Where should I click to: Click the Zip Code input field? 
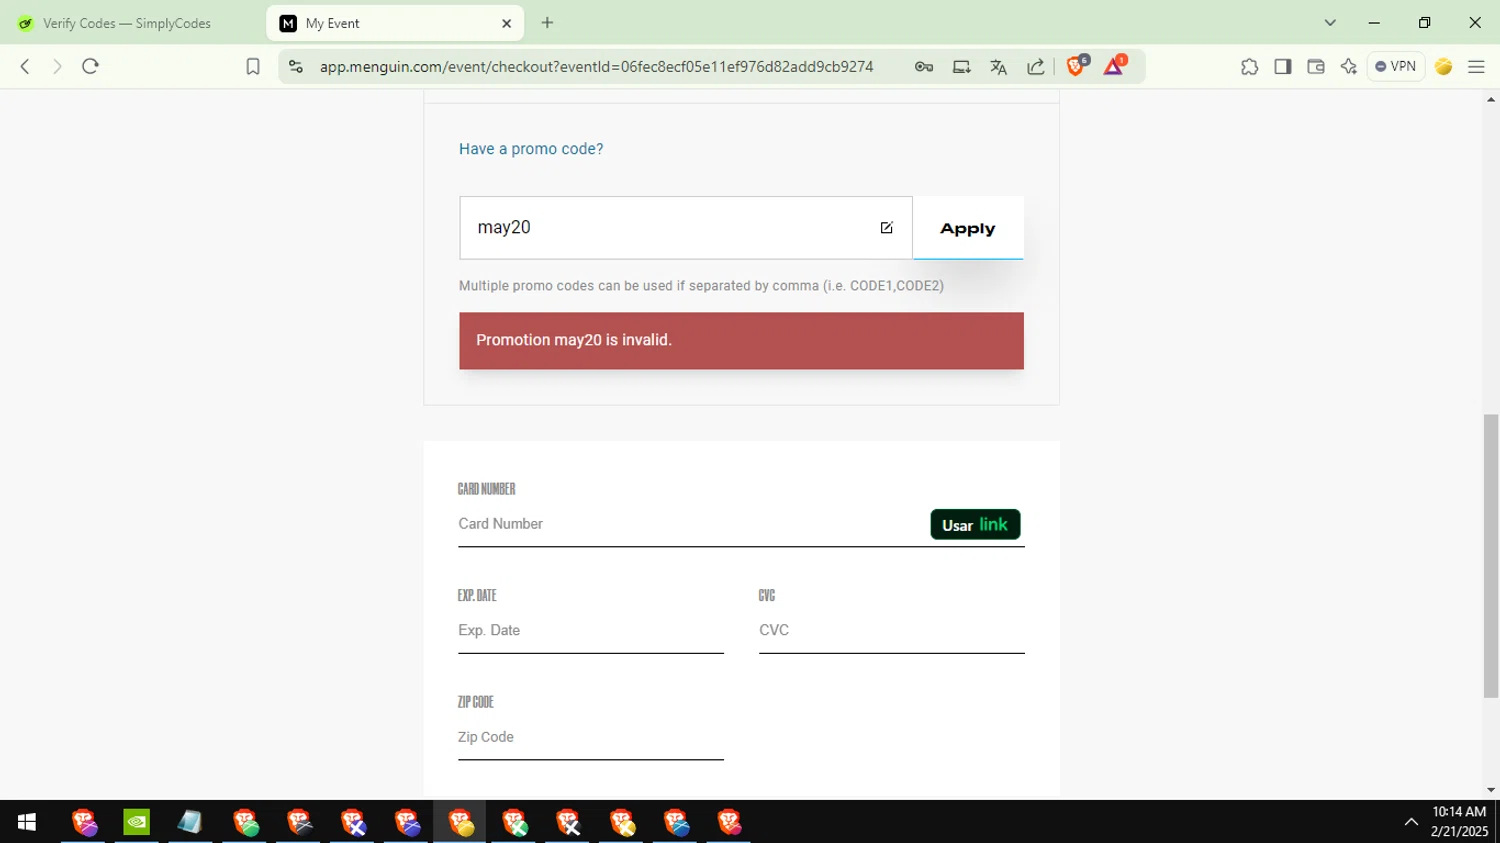point(590,737)
